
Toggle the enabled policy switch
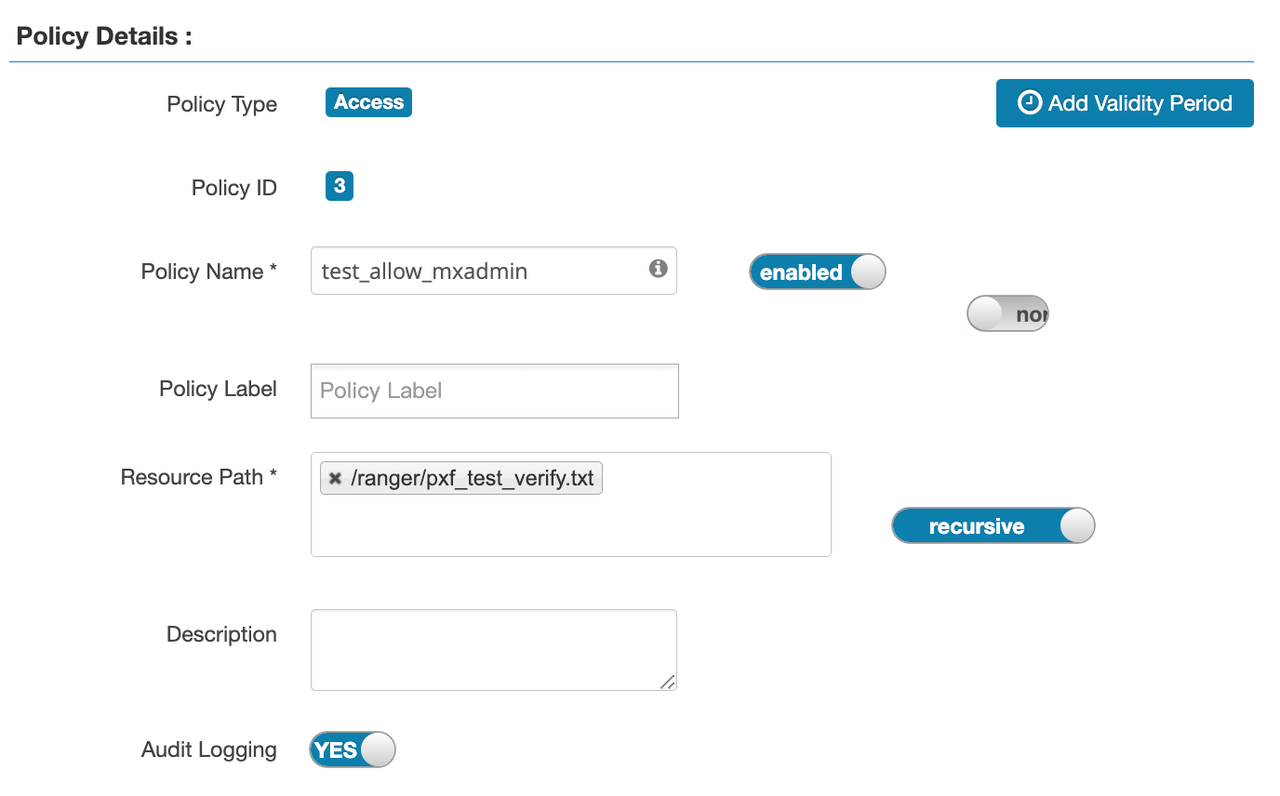[x=817, y=272]
